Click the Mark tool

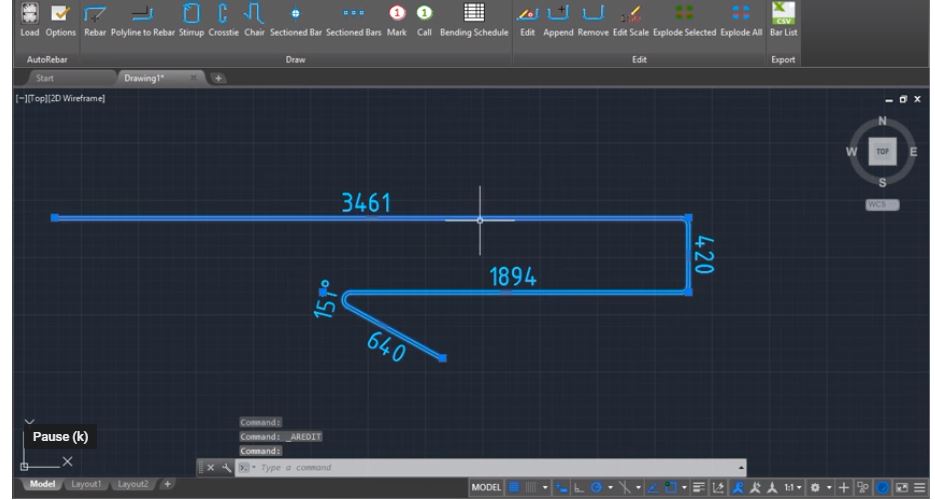pyautogui.click(x=397, y=19)
